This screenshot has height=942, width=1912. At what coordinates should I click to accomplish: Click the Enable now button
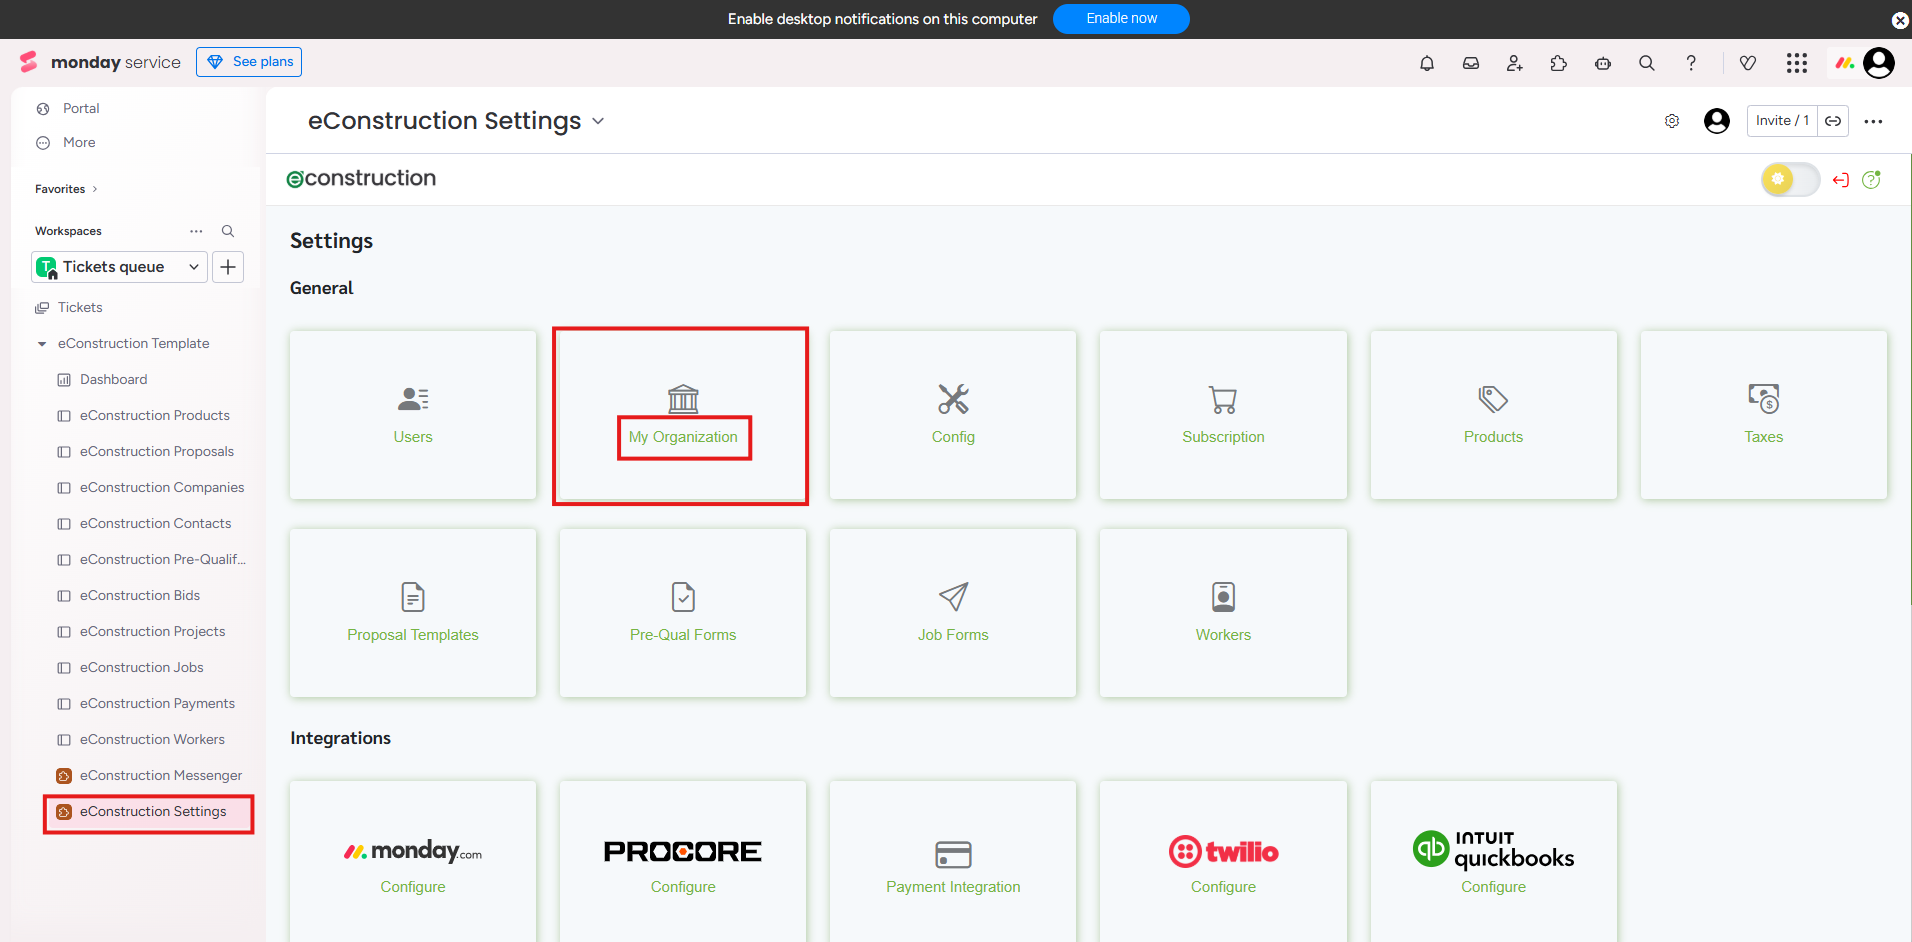(1121, 19)
